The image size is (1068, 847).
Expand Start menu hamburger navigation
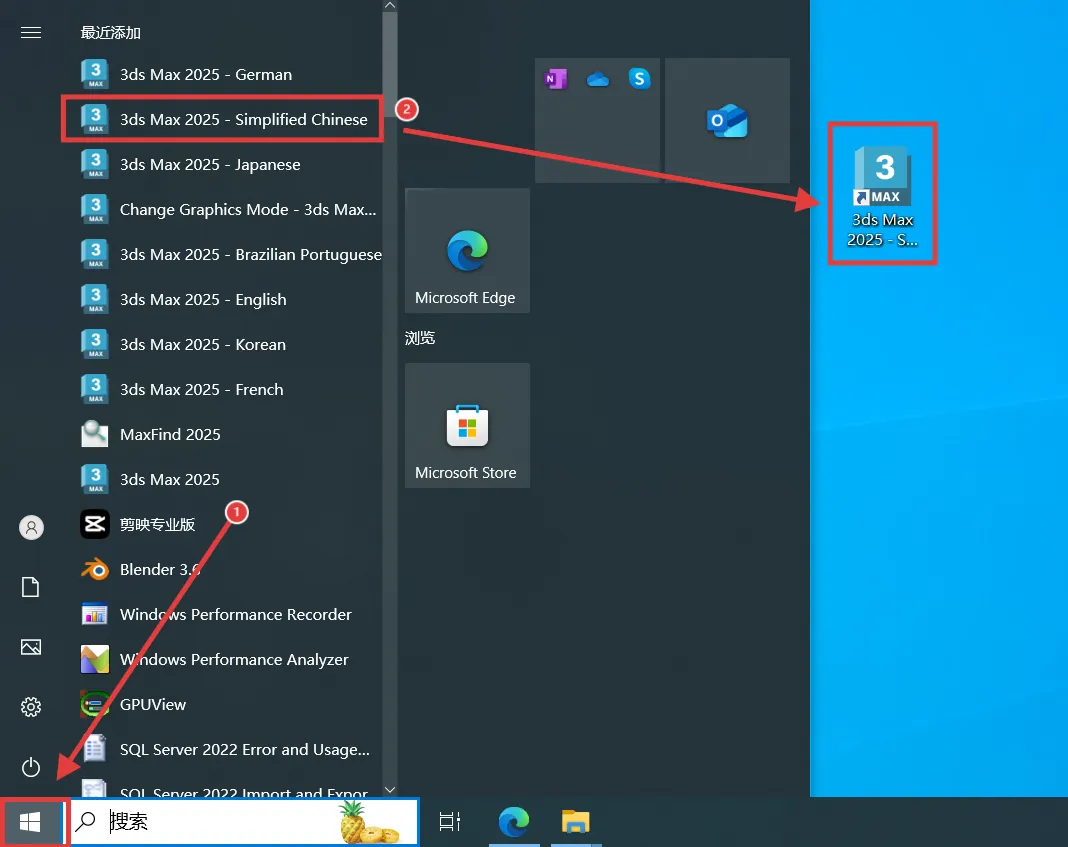[x=31, y=33]
